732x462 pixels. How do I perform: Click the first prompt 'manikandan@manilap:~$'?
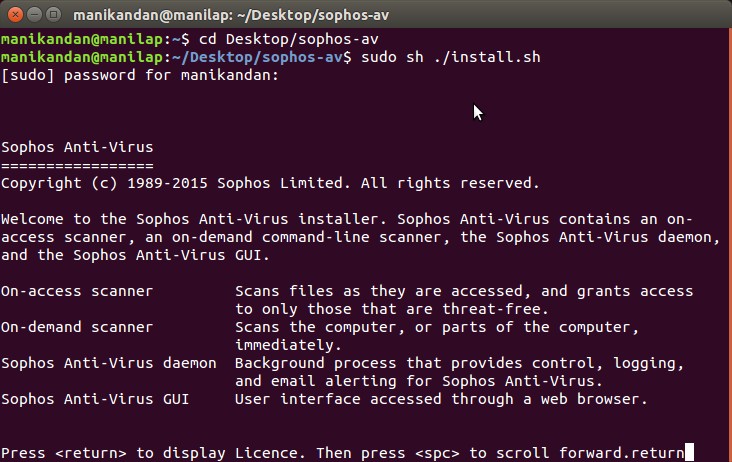pos(95,39)
